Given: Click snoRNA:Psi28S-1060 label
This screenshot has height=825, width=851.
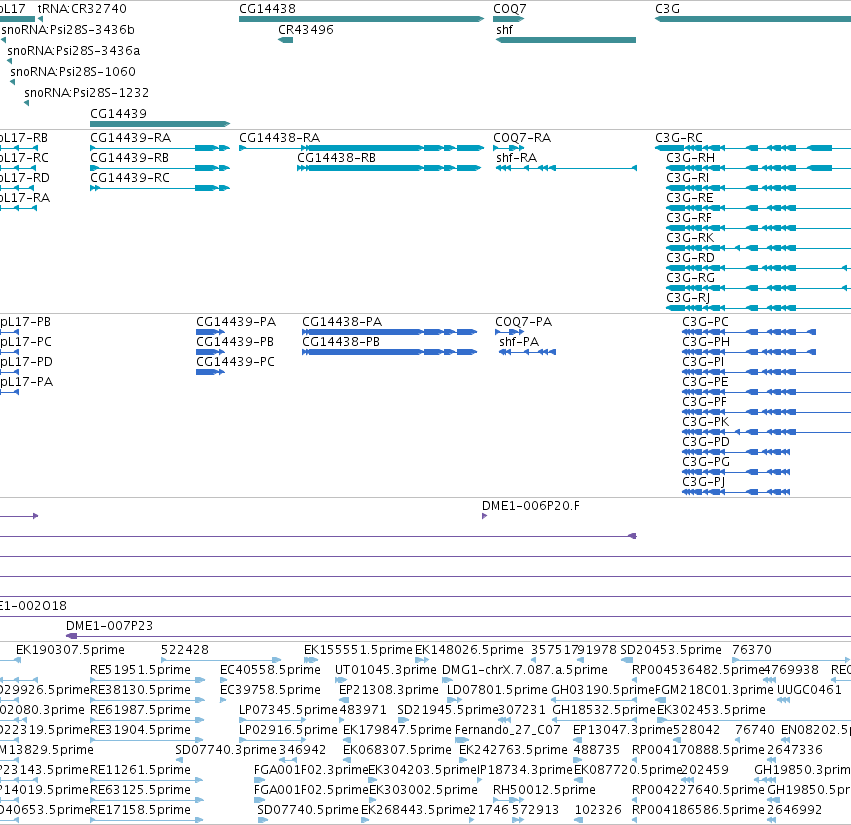Looking at the screenshot, I should point(73,72).
